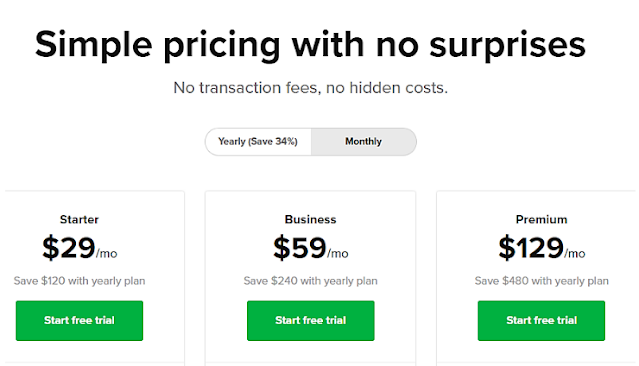
Task: Click the word 'surprises' in the headline
Action: point(507,46)
